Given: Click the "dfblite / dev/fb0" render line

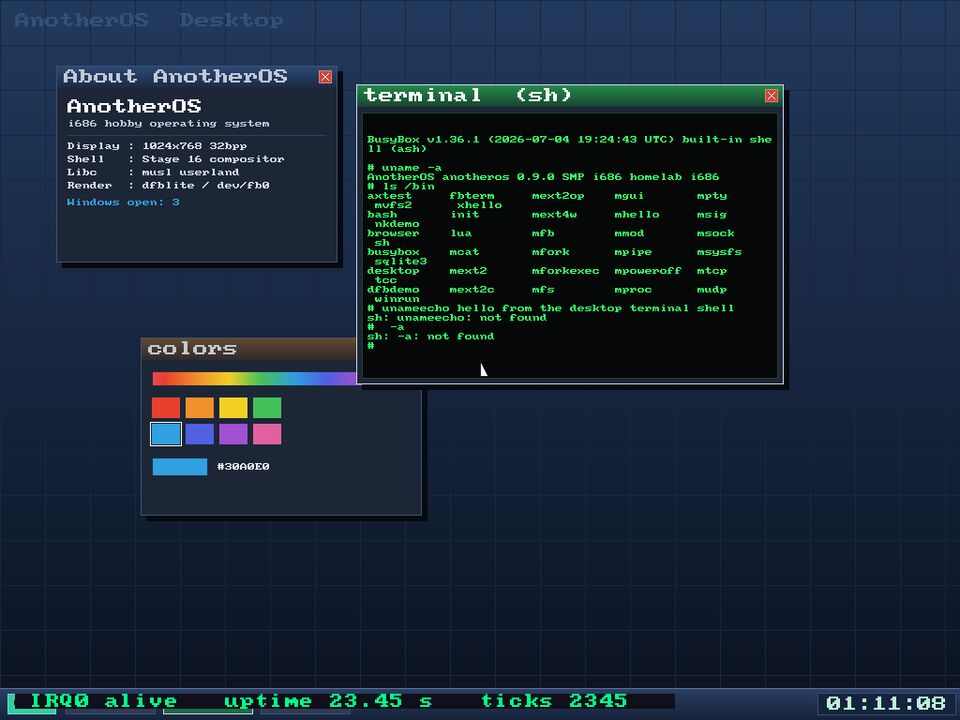Looking at the screenshot, I should tap(168, 186).
